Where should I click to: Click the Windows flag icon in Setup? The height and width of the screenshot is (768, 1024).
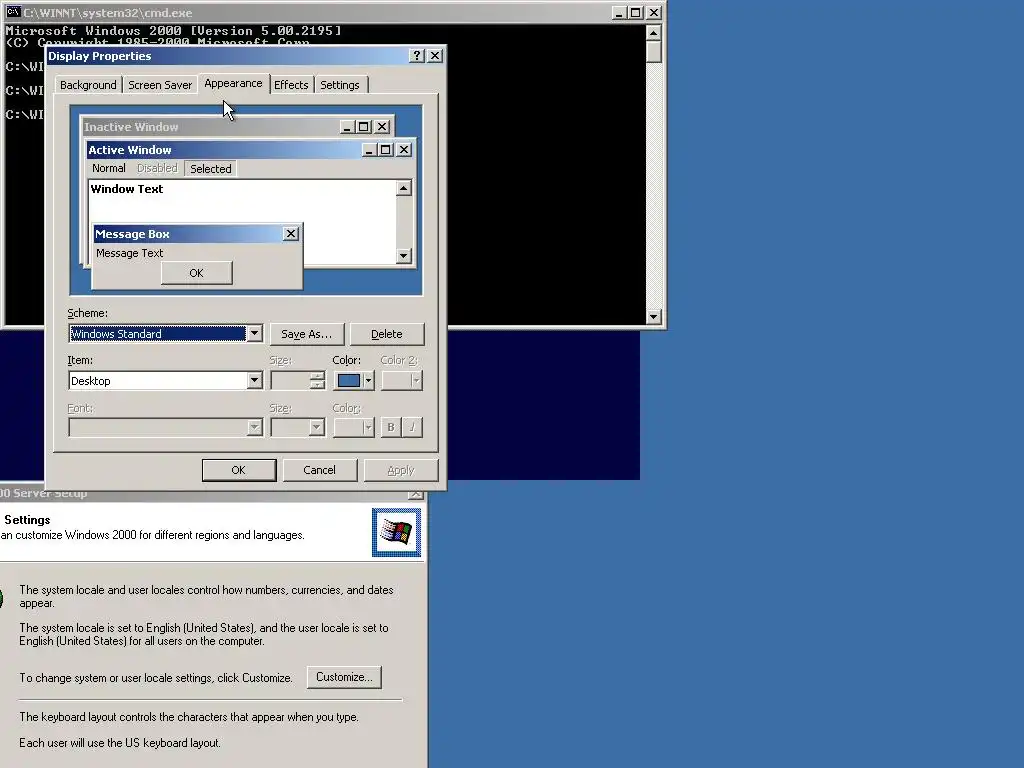[x=396, y=532]
